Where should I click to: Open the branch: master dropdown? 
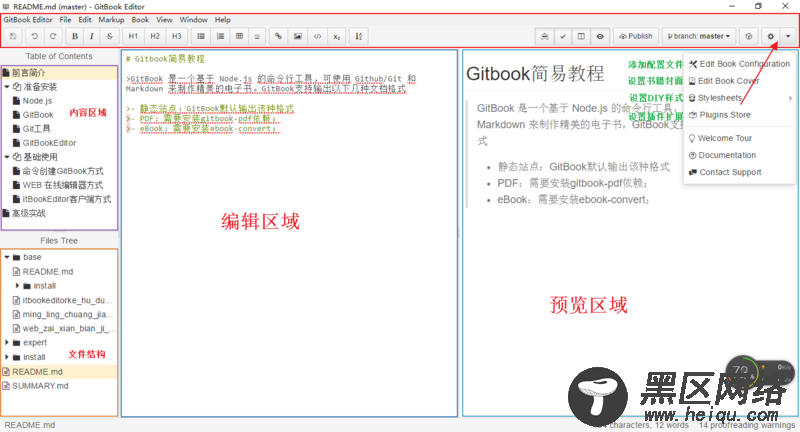(698, 36)
